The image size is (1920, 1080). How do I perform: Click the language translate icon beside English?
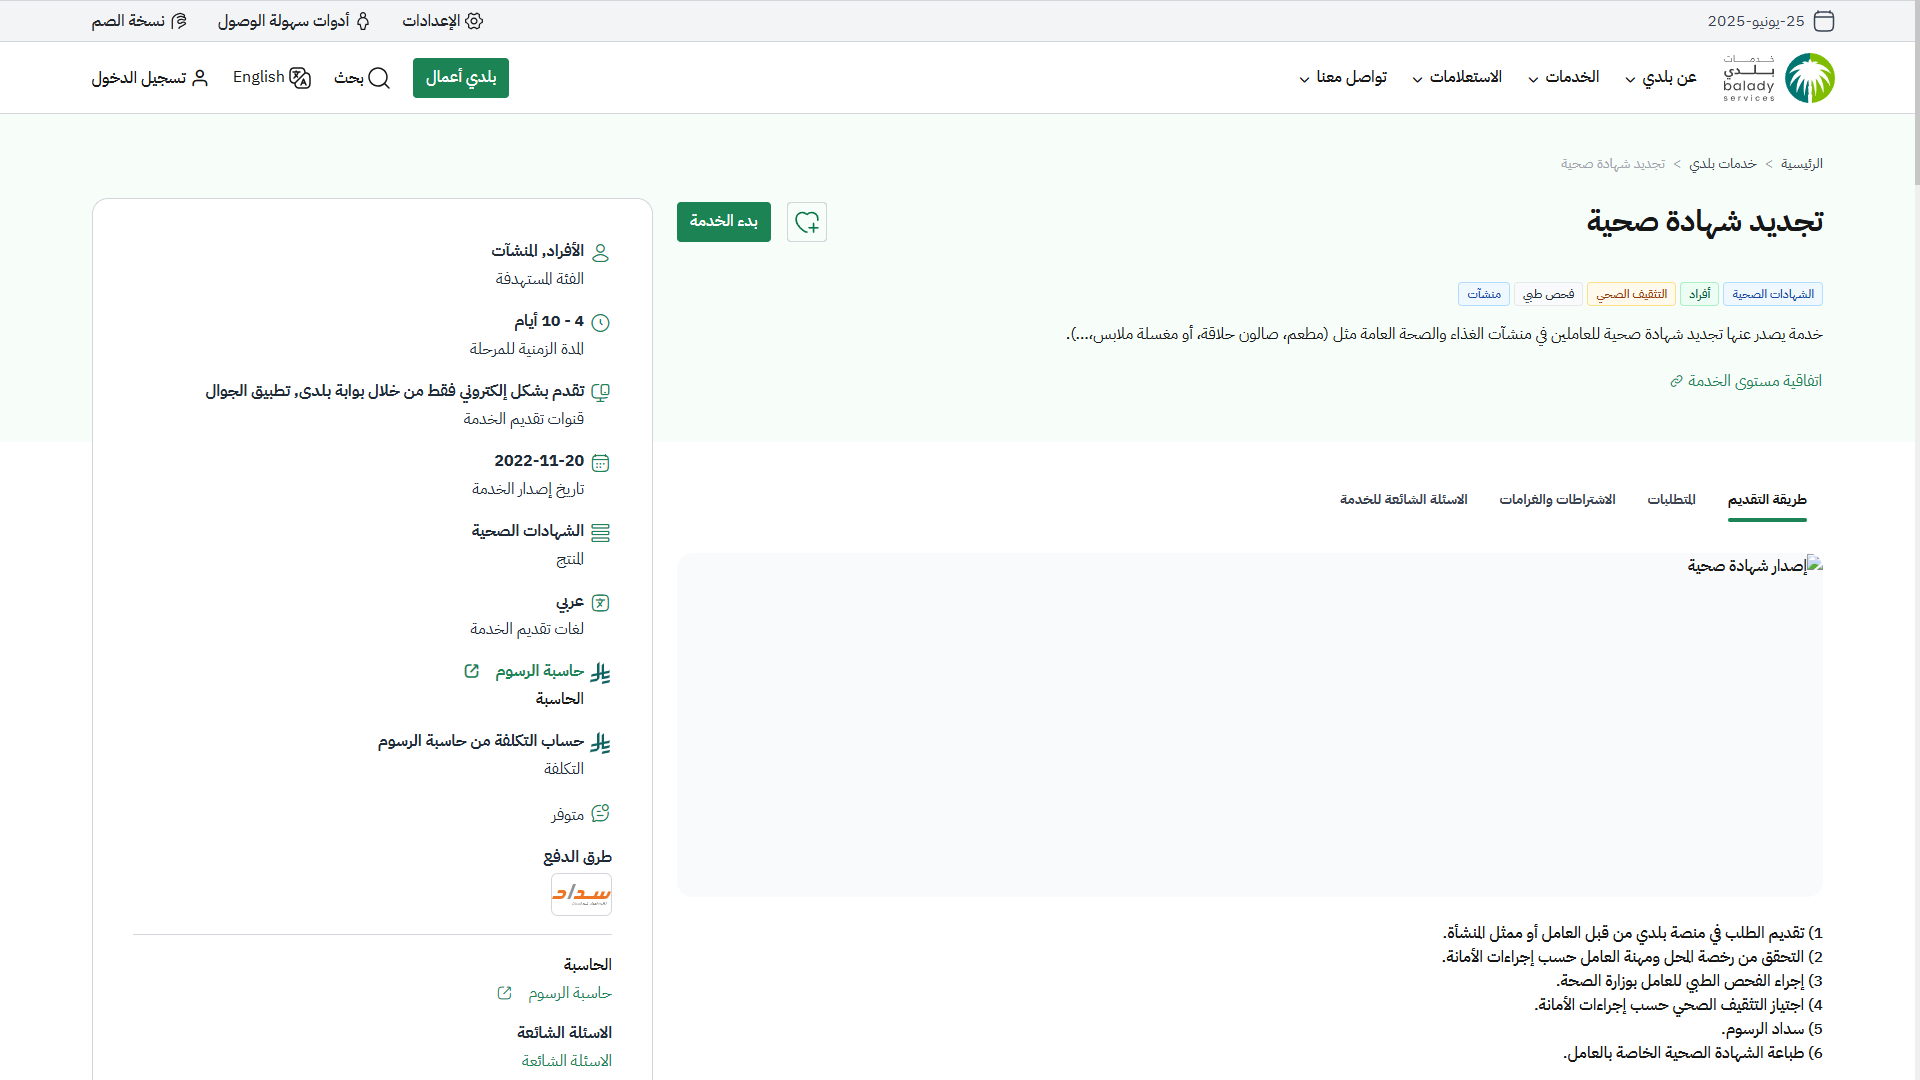pyautogui.click(x=300, y=78)
